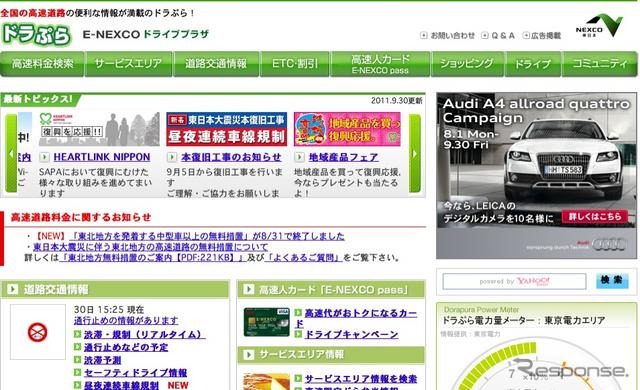Image resolution: width=640 pixels, height=390 pixels.
Task: Click the ドラぷら site logo
Action: 36,34
